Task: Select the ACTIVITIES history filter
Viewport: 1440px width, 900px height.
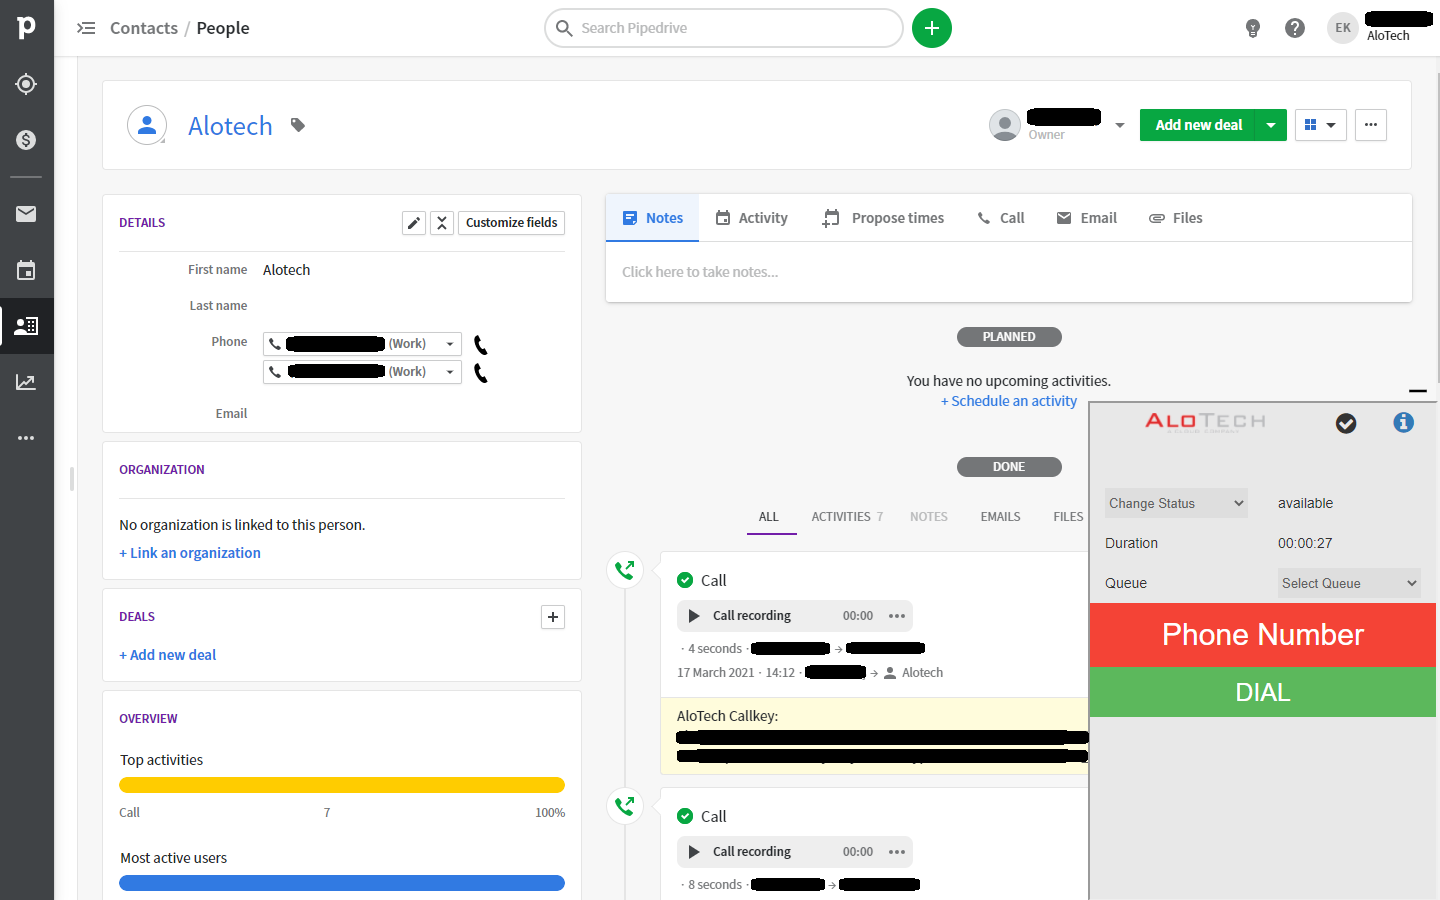Action: click(x=847, y=517)
